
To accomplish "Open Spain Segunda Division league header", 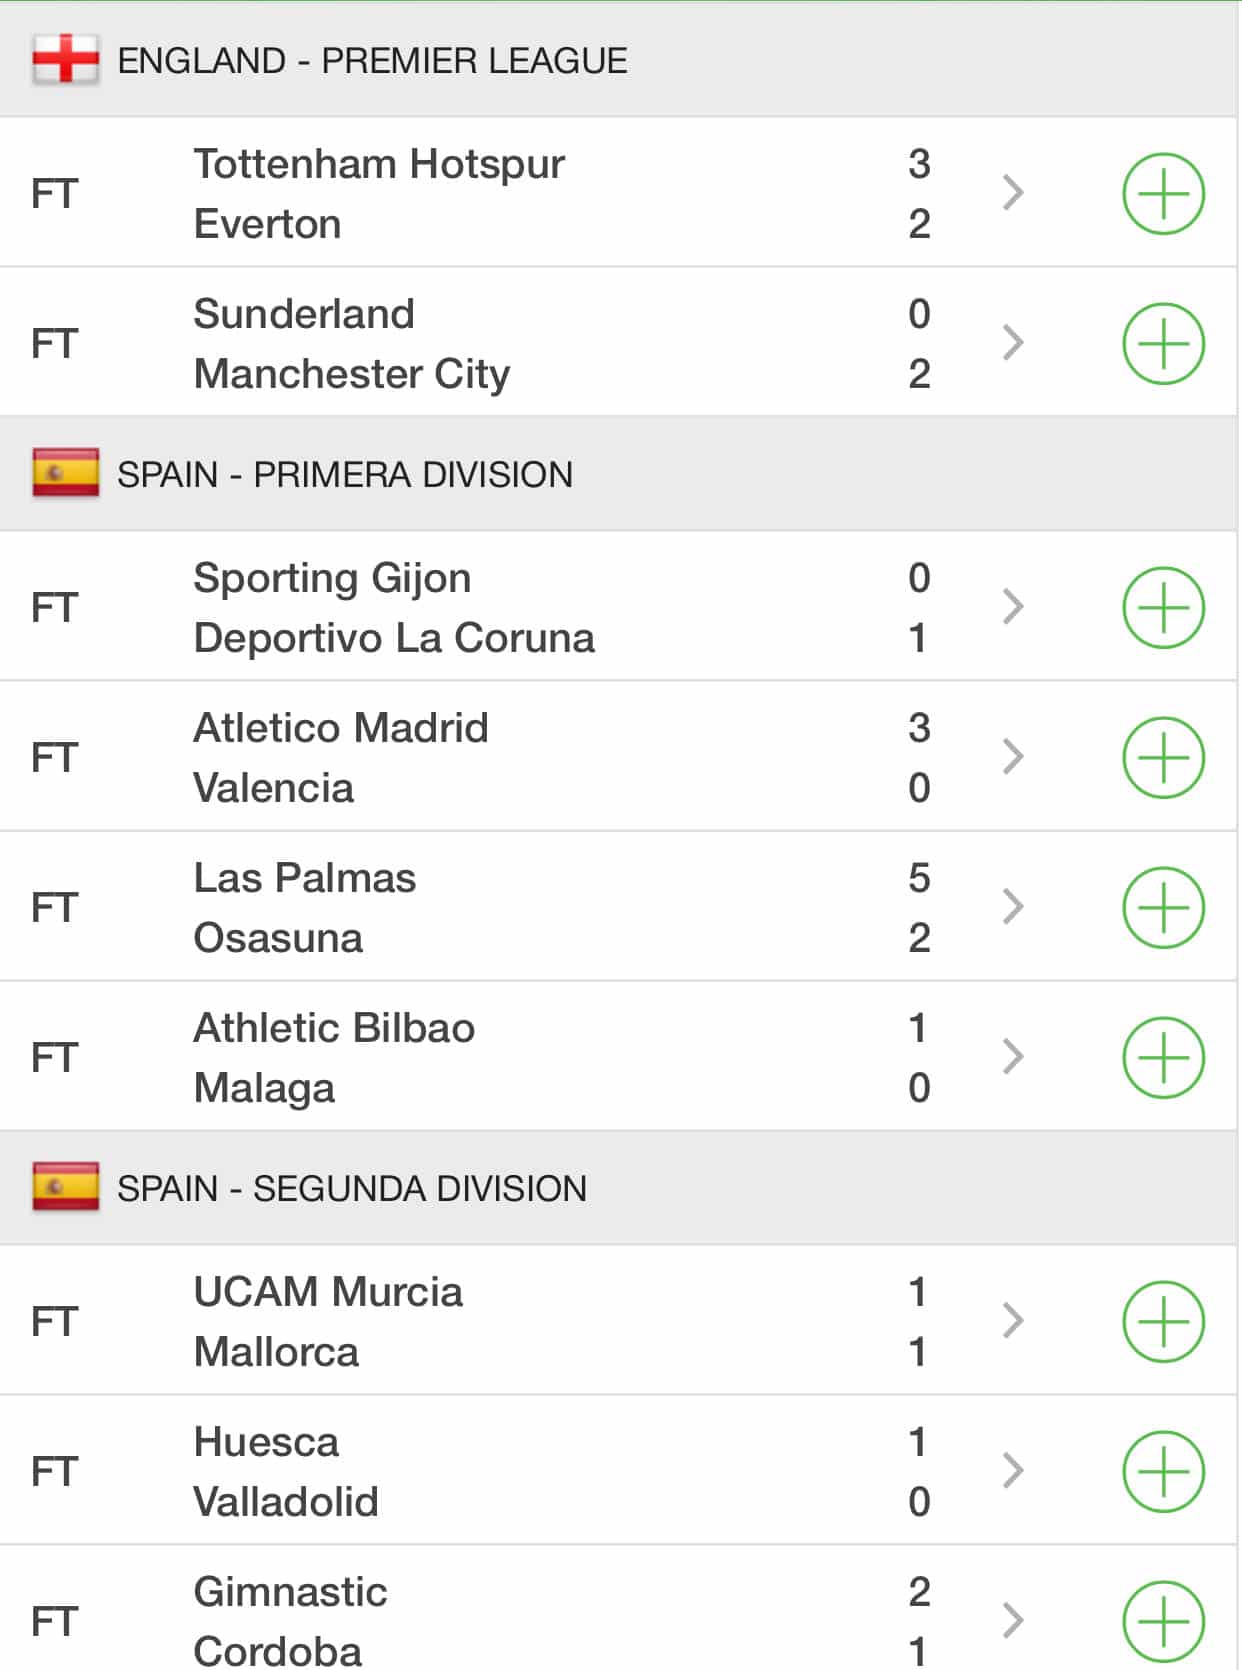I will [352, 1189].
